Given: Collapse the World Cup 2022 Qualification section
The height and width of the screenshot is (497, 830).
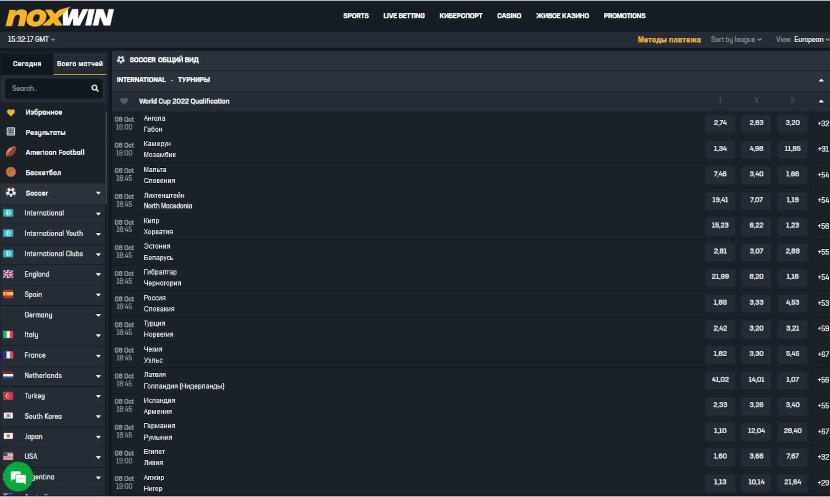Looking at the screenshot, I should 821,101.
